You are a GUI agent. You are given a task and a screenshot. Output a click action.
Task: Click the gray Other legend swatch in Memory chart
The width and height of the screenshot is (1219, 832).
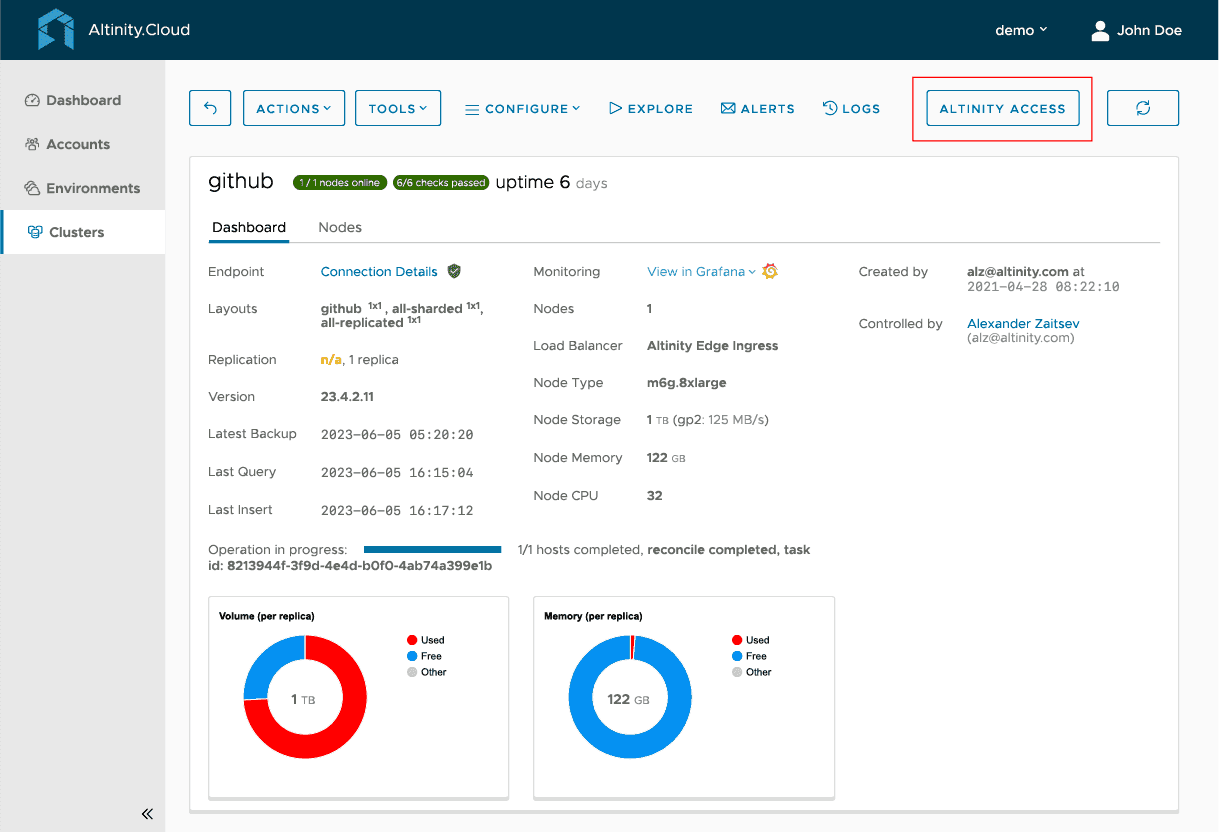coord(738,672)
